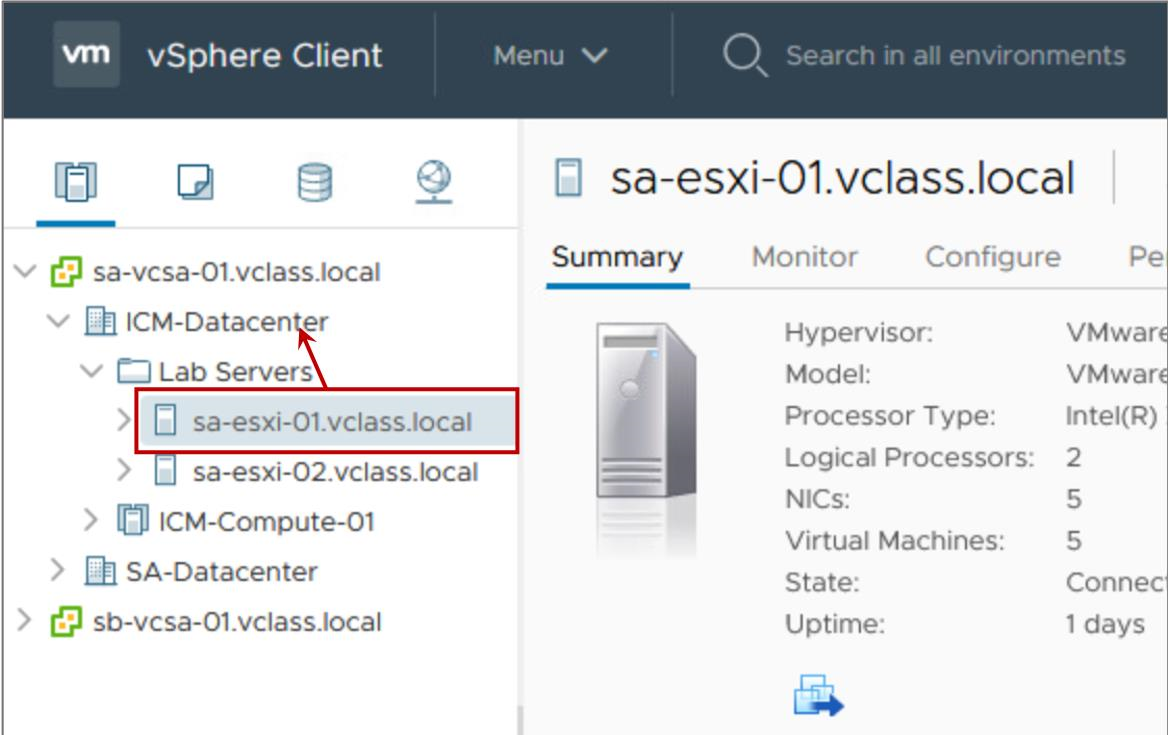1168x735 pixels.
Task: Click the Virtual Machines label
Action: coord(895,541)
